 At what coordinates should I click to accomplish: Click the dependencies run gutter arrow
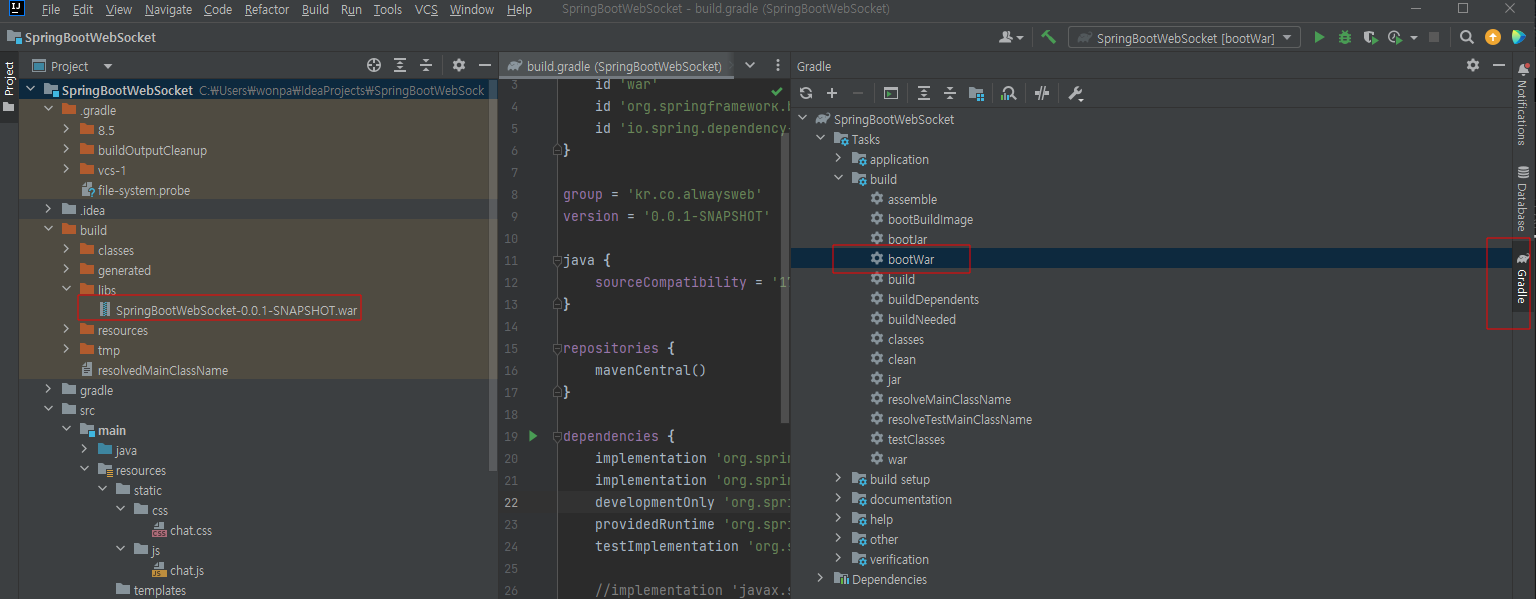coord(533,436)
